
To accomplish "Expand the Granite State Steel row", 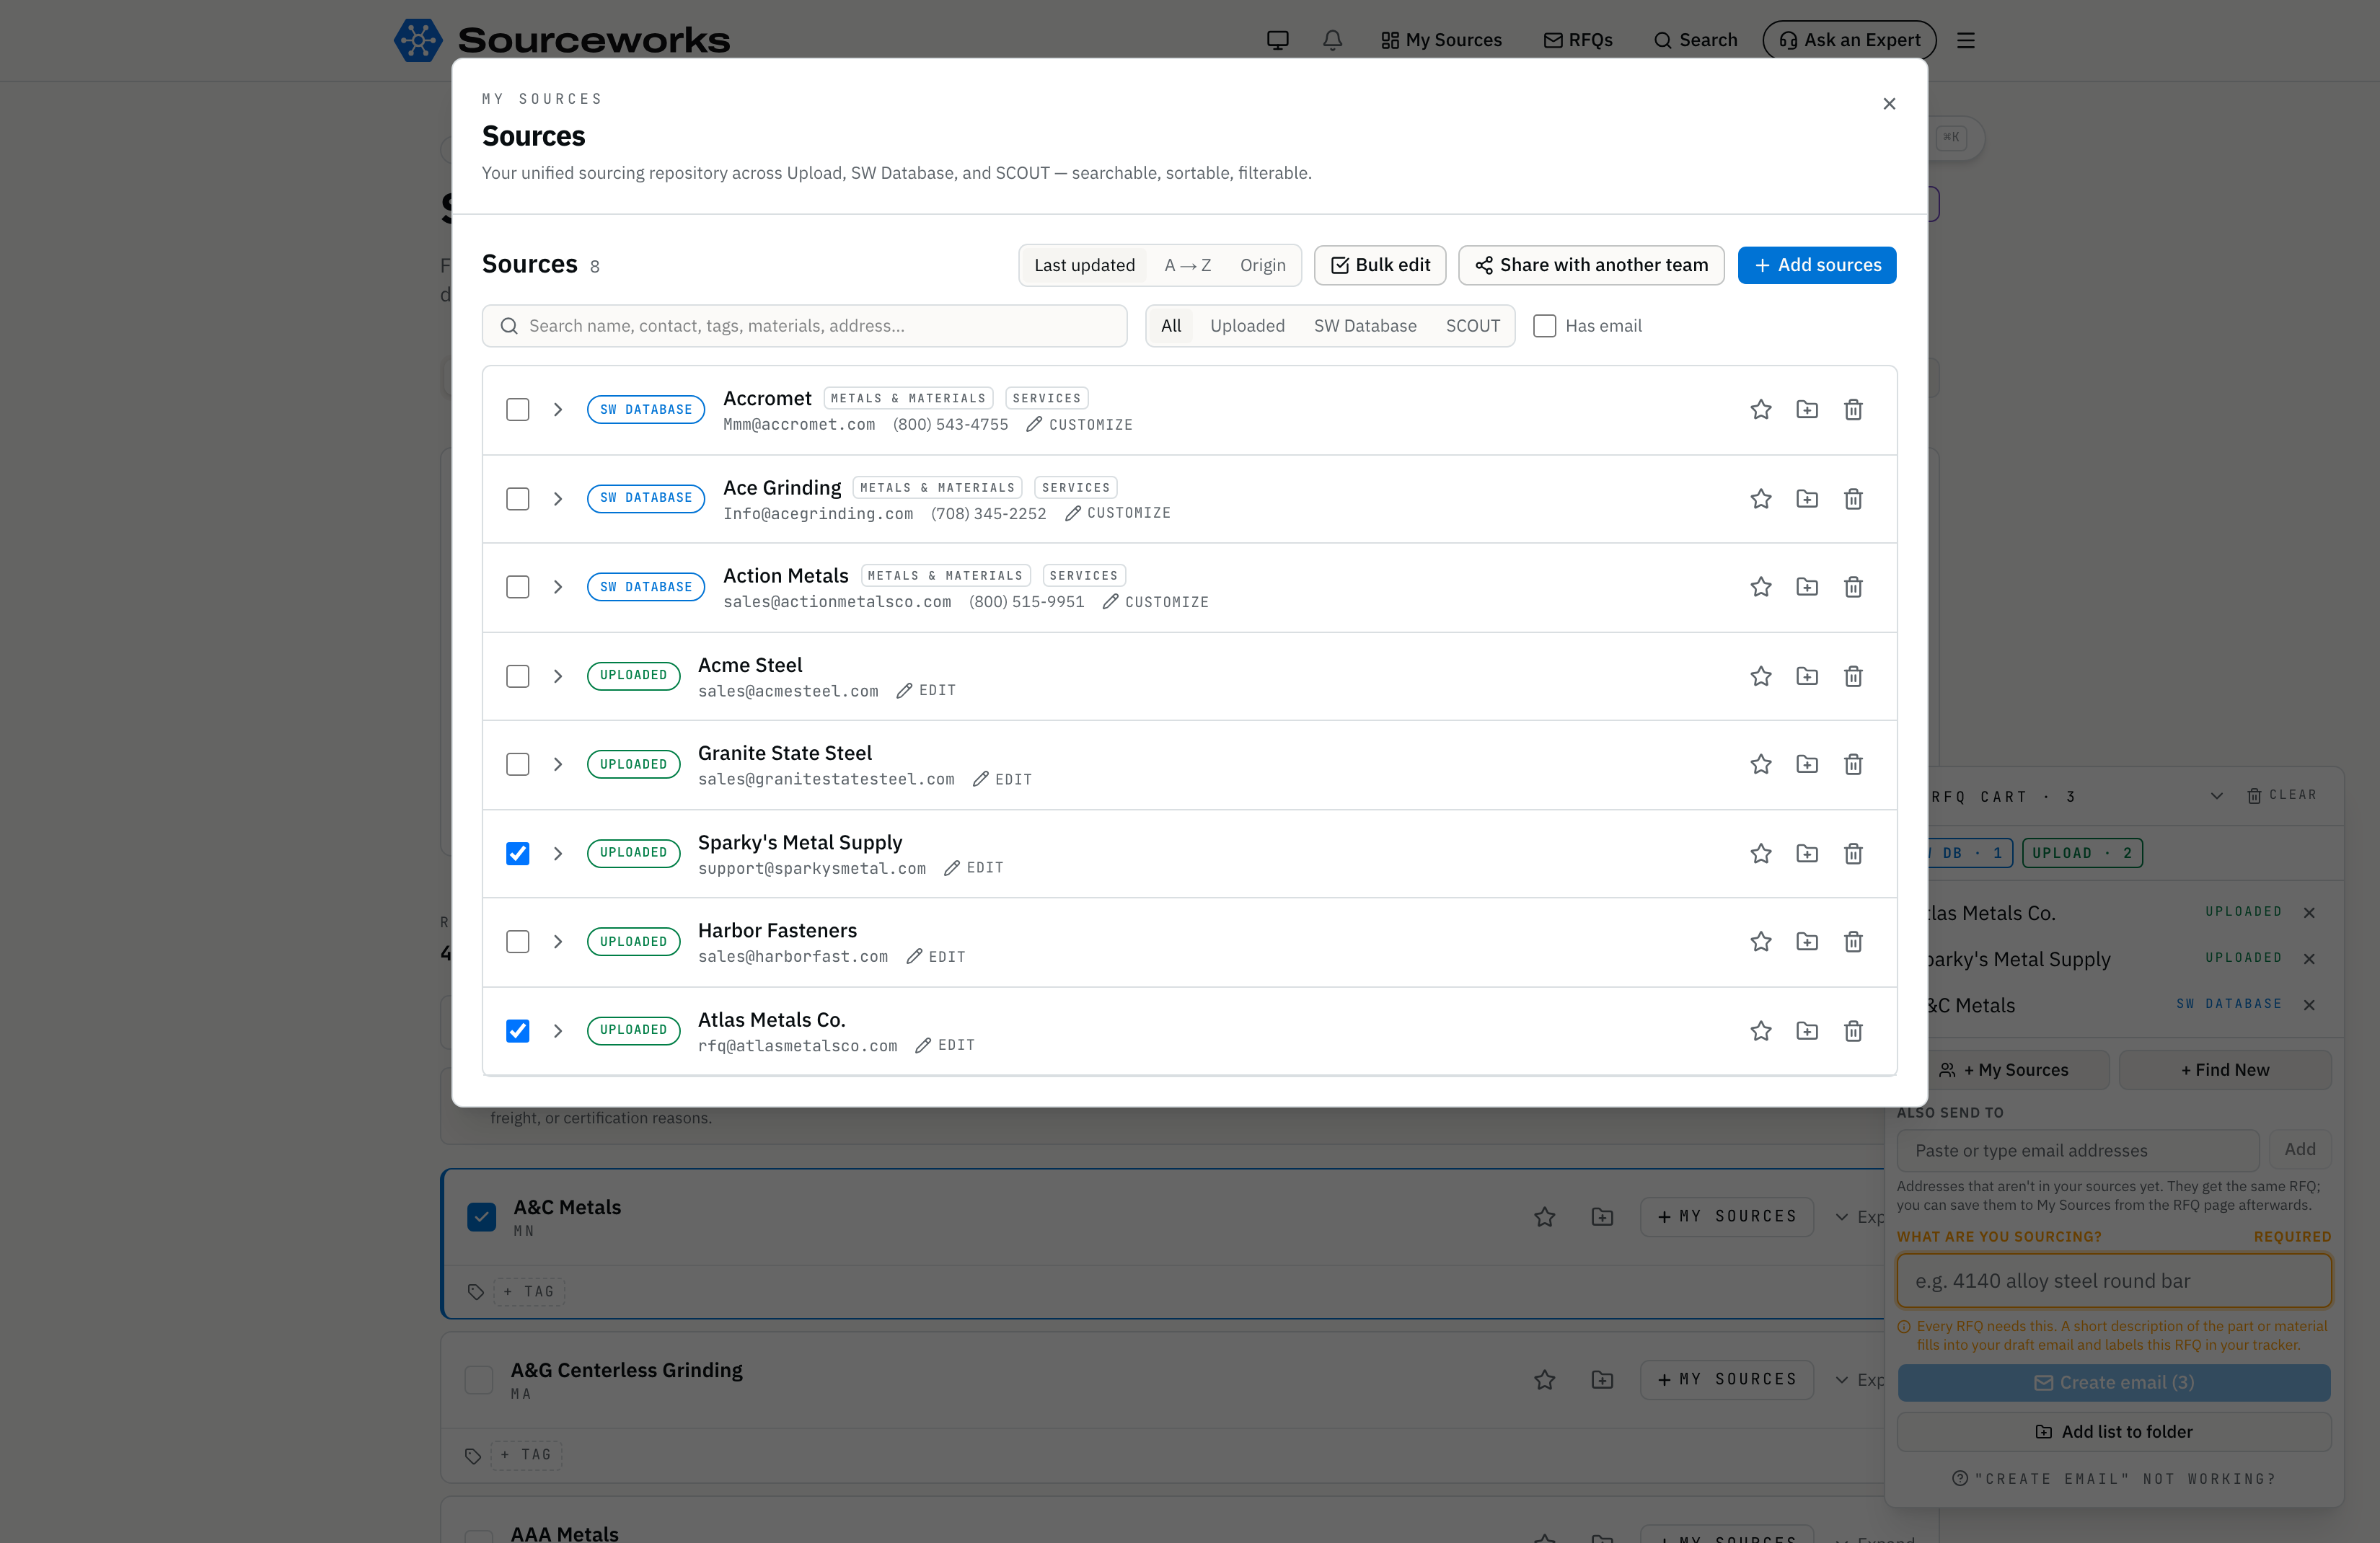I will coord(558,765).
